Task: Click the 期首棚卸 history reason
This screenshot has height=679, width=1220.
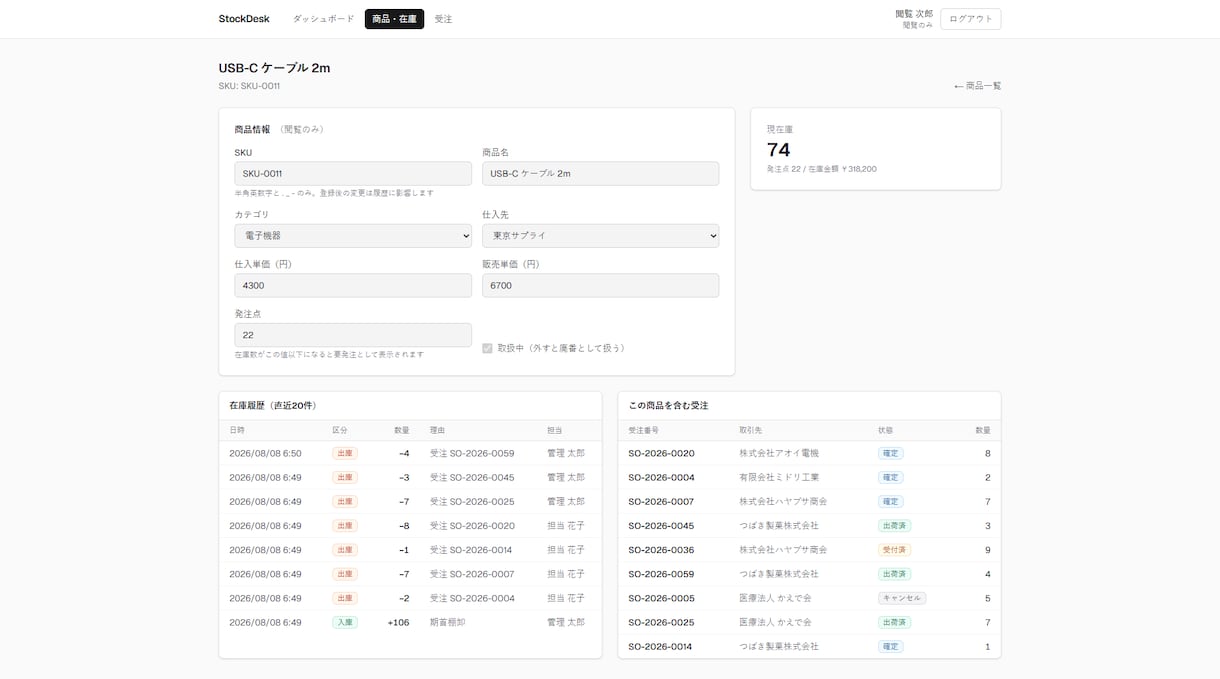Action: pos(447,622)
